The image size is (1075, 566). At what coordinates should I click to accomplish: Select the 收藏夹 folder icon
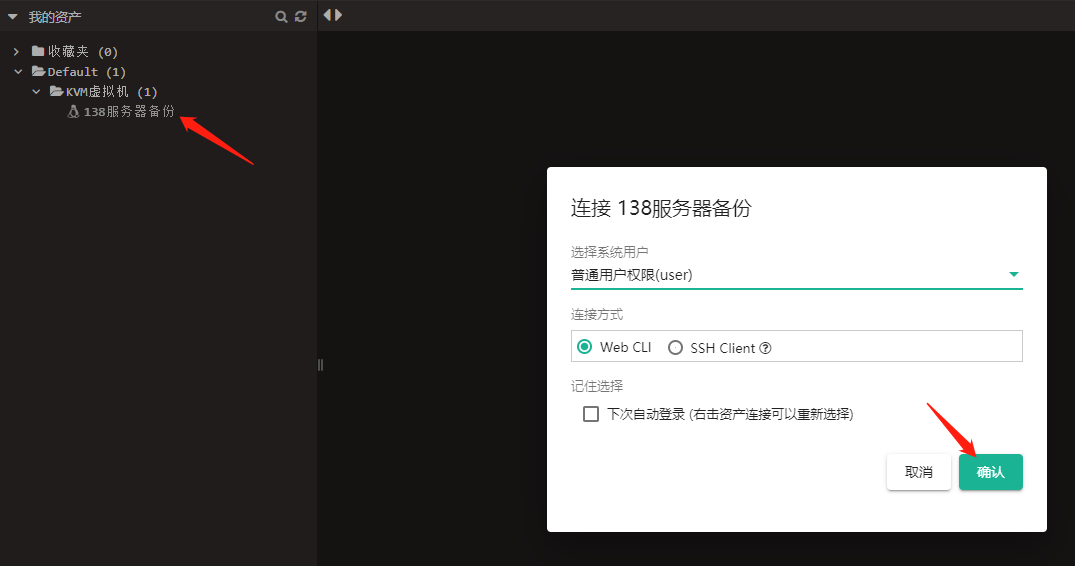(38, 51)
